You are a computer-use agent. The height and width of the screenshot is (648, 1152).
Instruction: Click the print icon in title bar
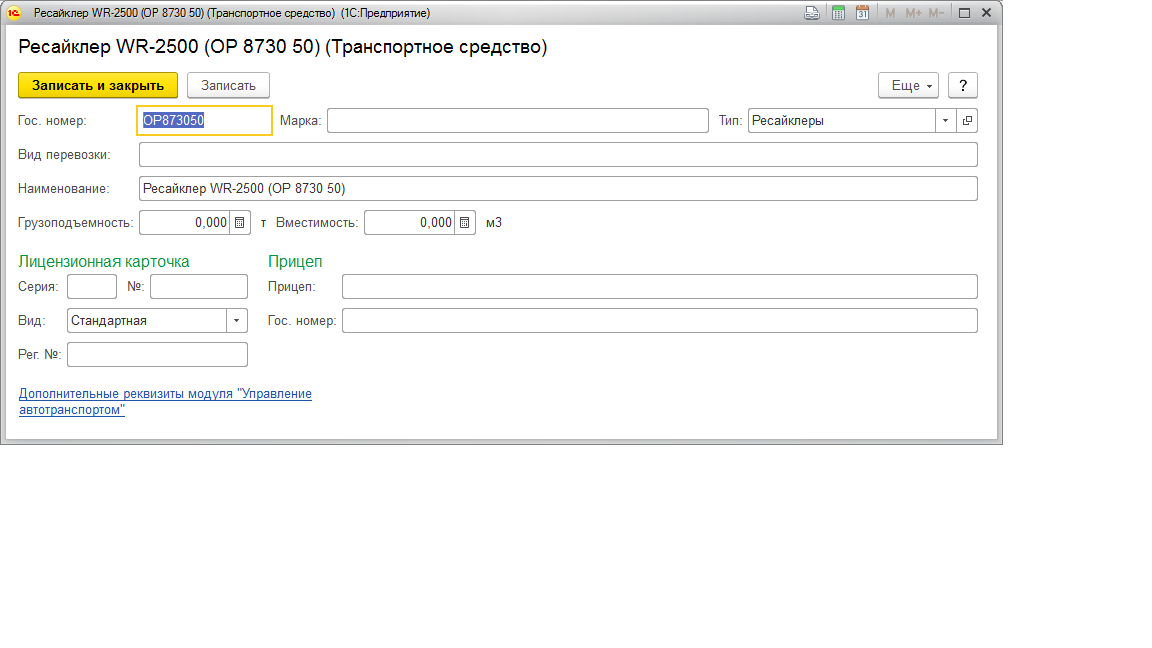(812, 13)
